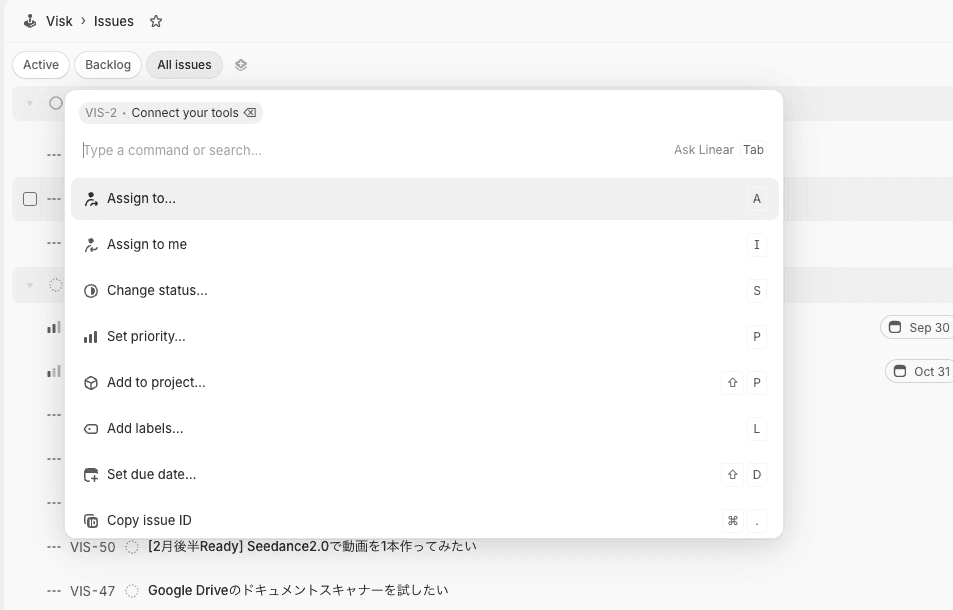Click the priority dashes icon for VIS-50

(x=53, y=547)
